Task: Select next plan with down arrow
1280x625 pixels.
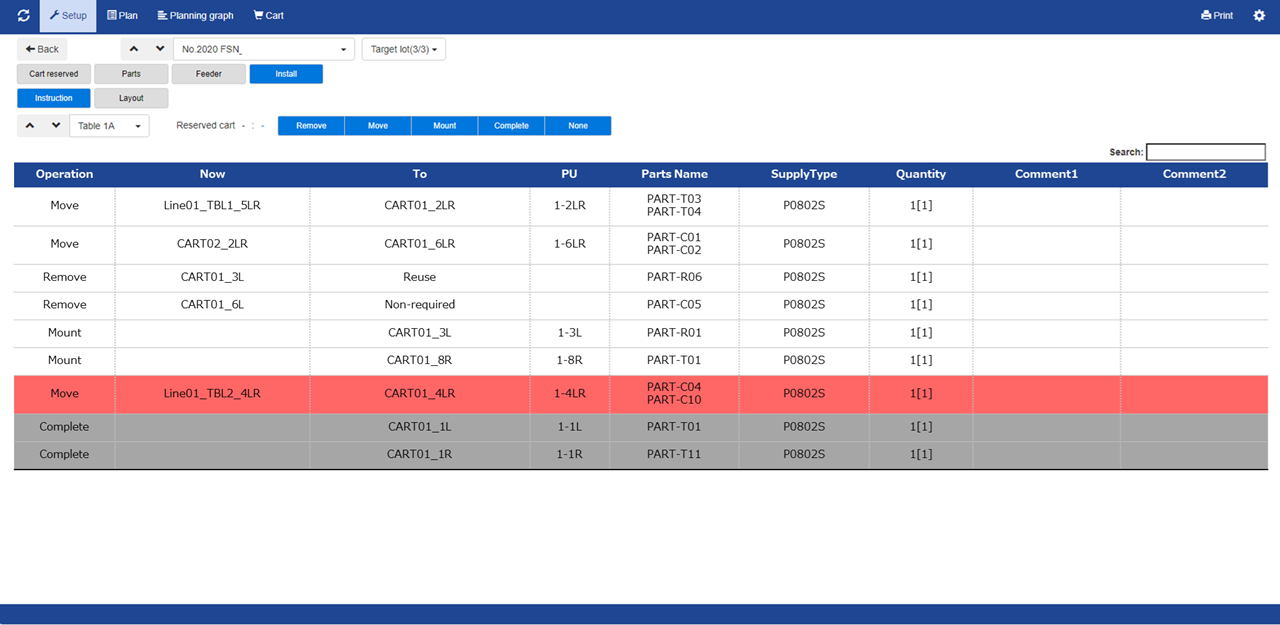Action: (159, 49)
